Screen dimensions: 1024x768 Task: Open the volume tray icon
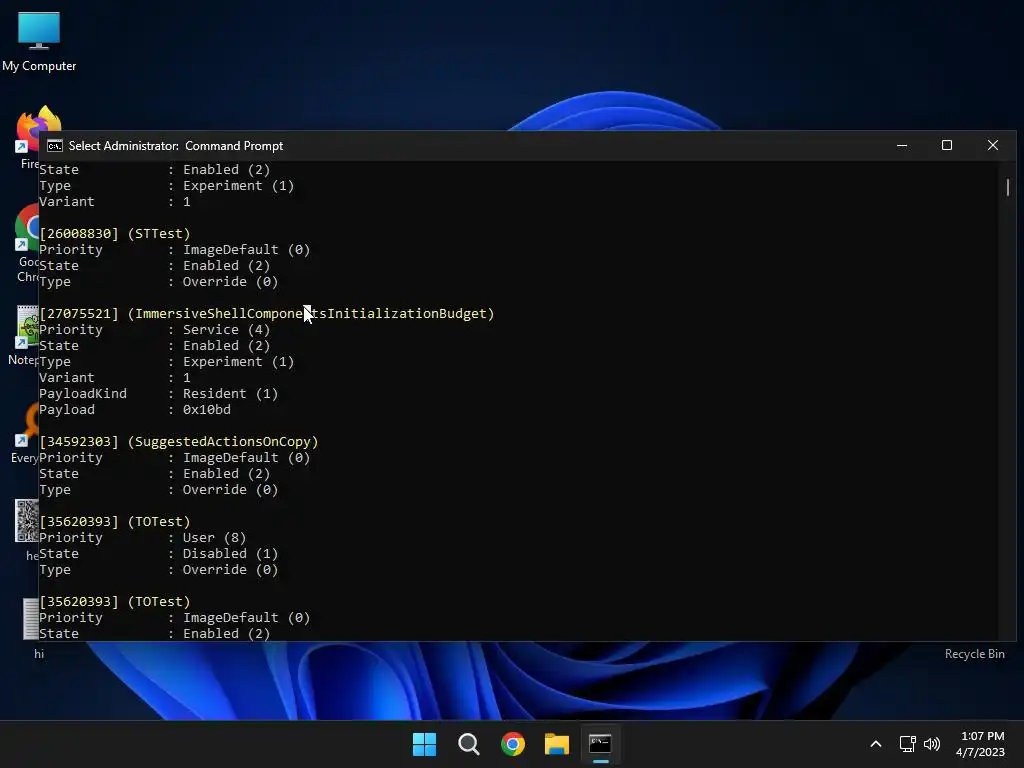coord(932,744)
